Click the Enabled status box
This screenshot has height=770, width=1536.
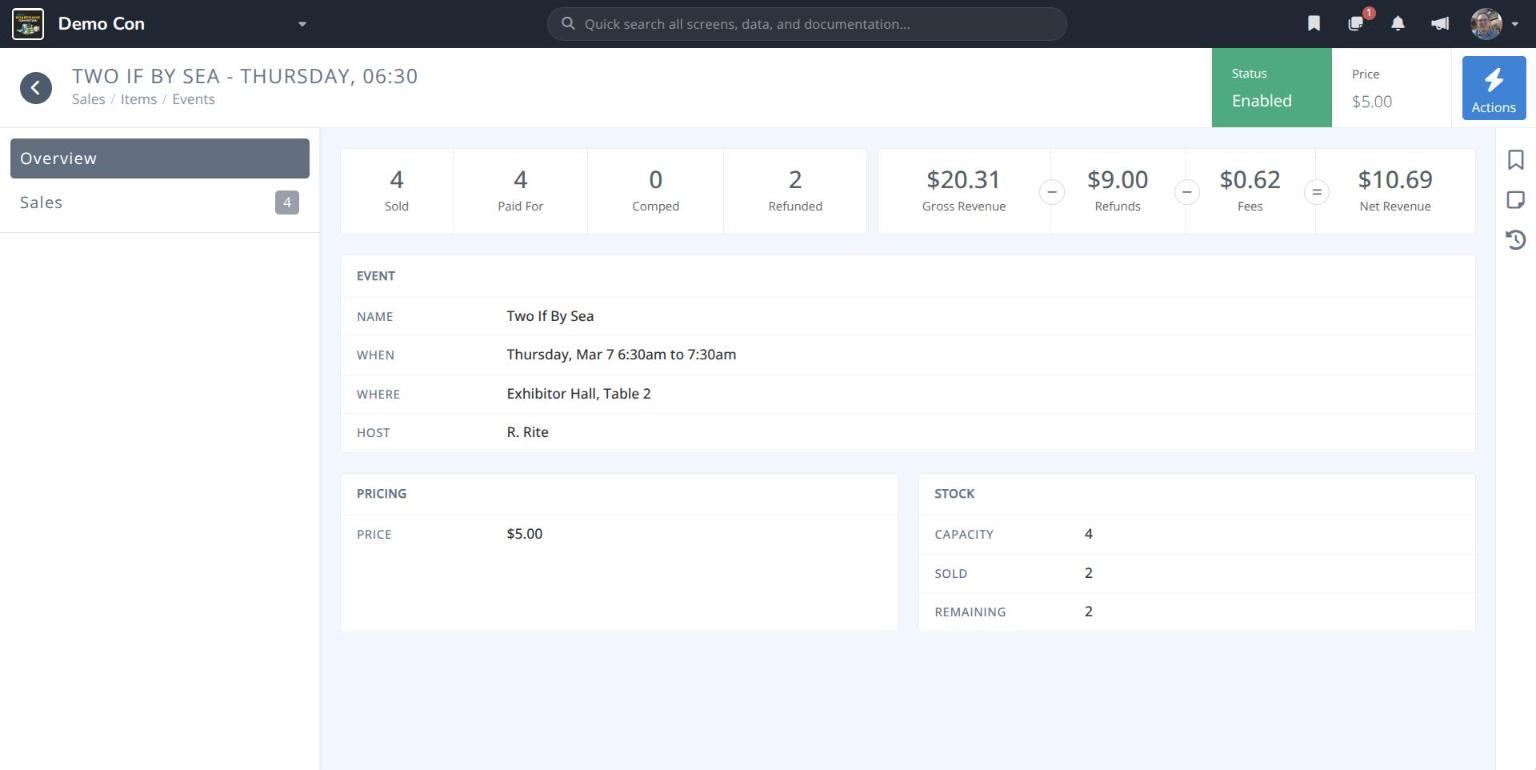coord(1272,88)
